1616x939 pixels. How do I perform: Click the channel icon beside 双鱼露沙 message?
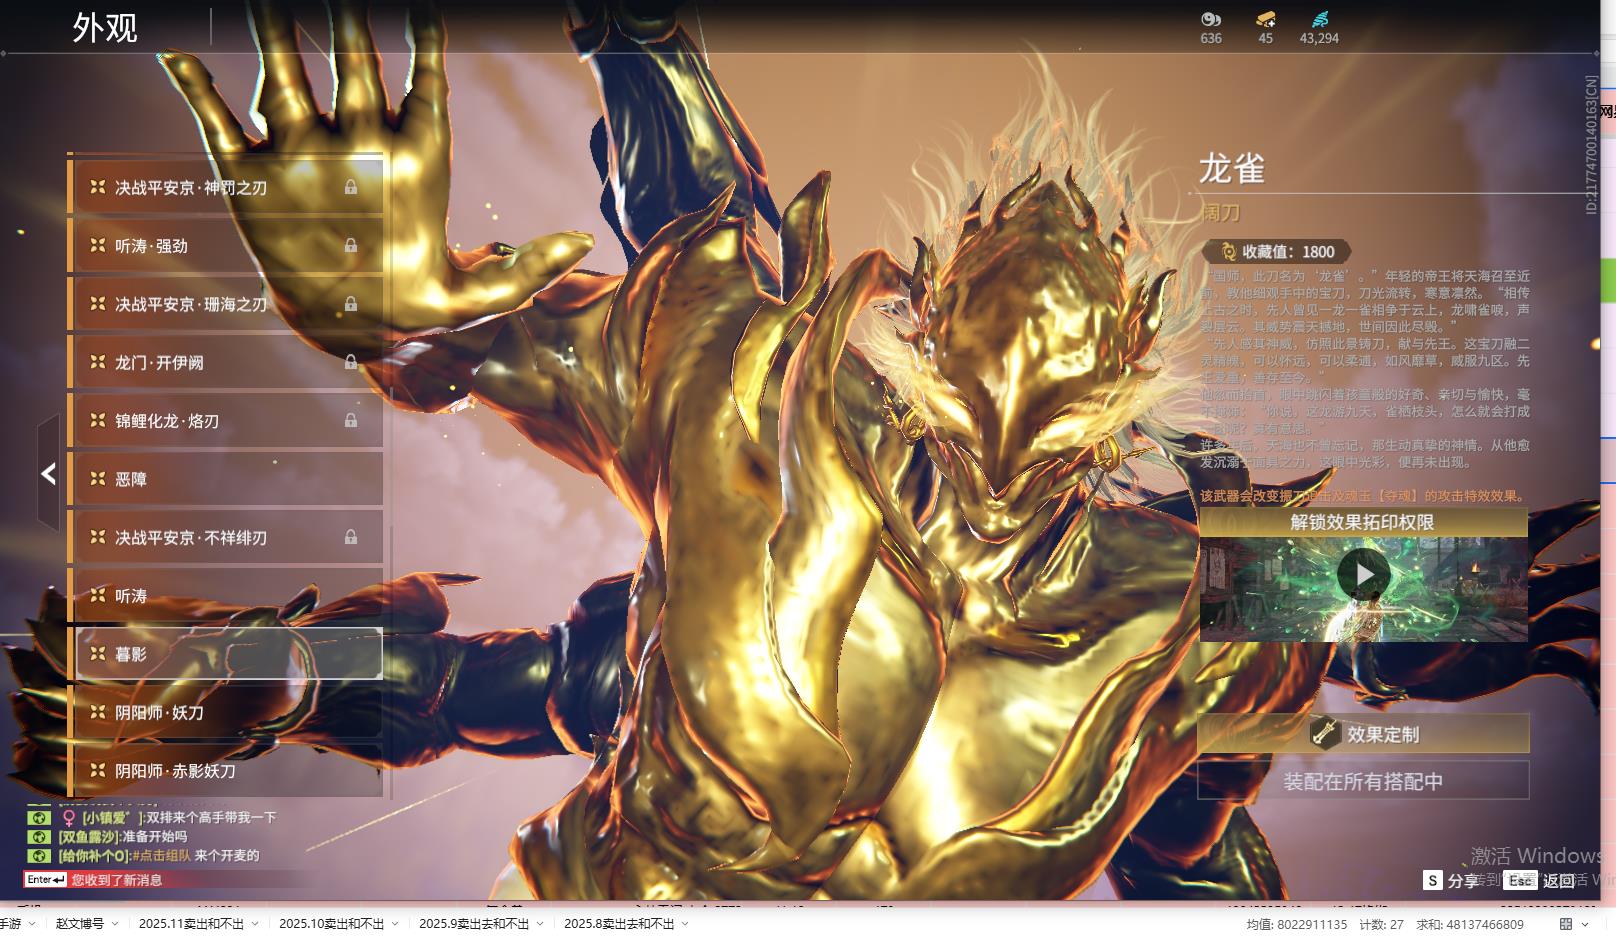click(38, 836)
